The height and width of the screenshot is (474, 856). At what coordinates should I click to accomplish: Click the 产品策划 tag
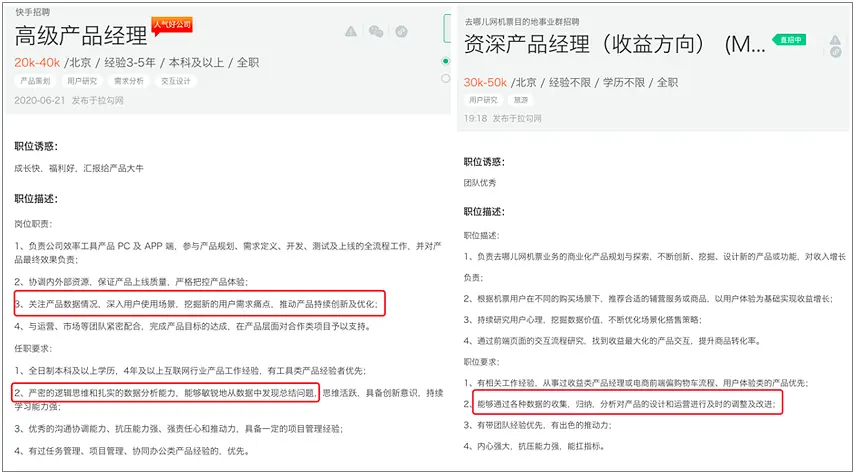(x=35, y=81)
